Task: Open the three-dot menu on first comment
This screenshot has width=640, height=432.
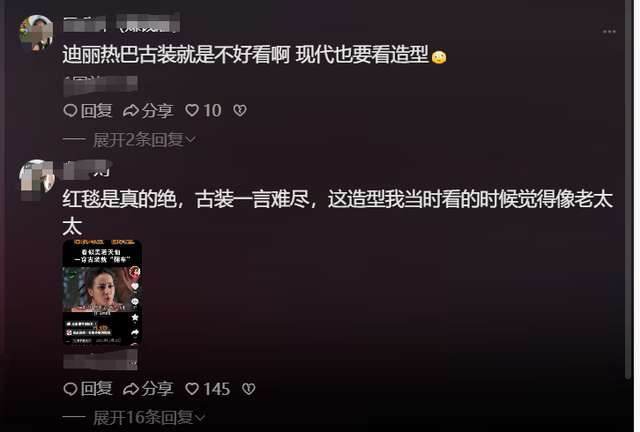Action: coord(609,31)
